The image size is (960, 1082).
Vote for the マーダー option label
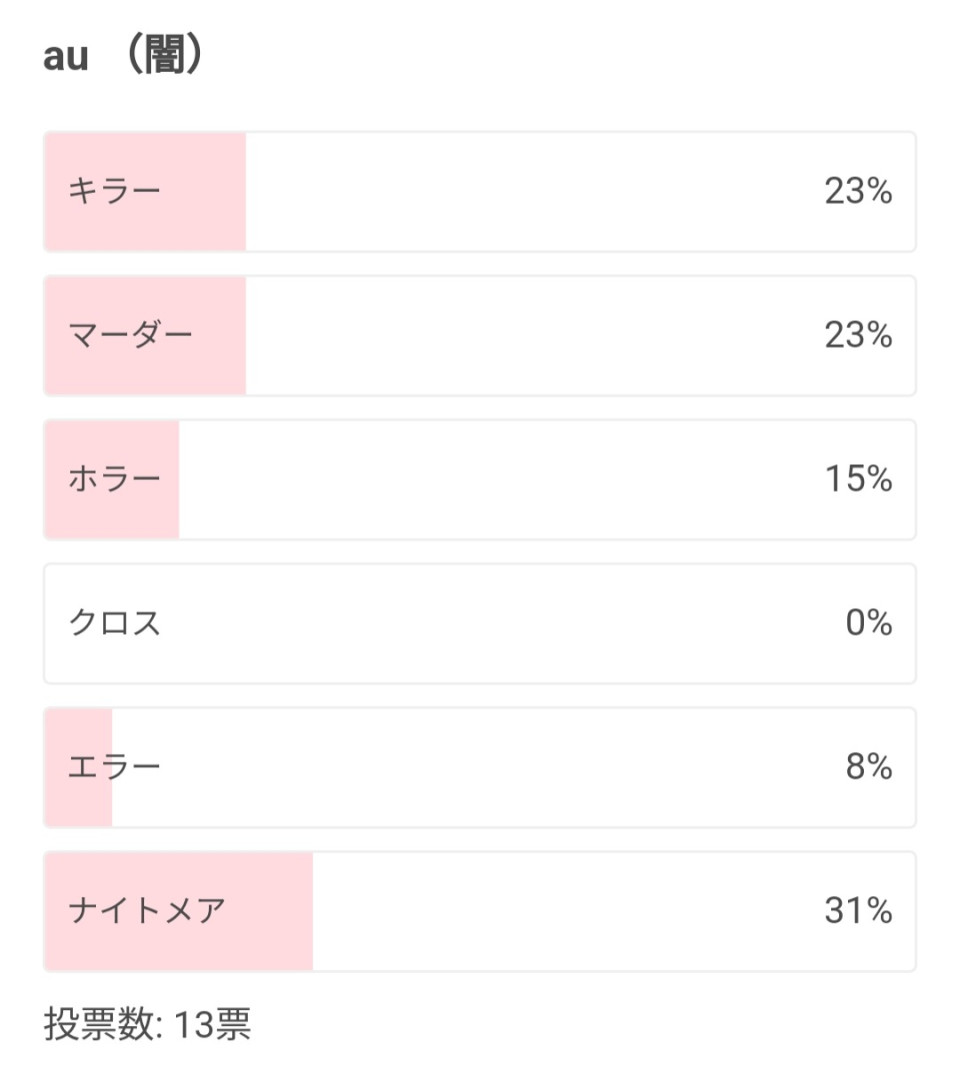(x=130, y=335)
